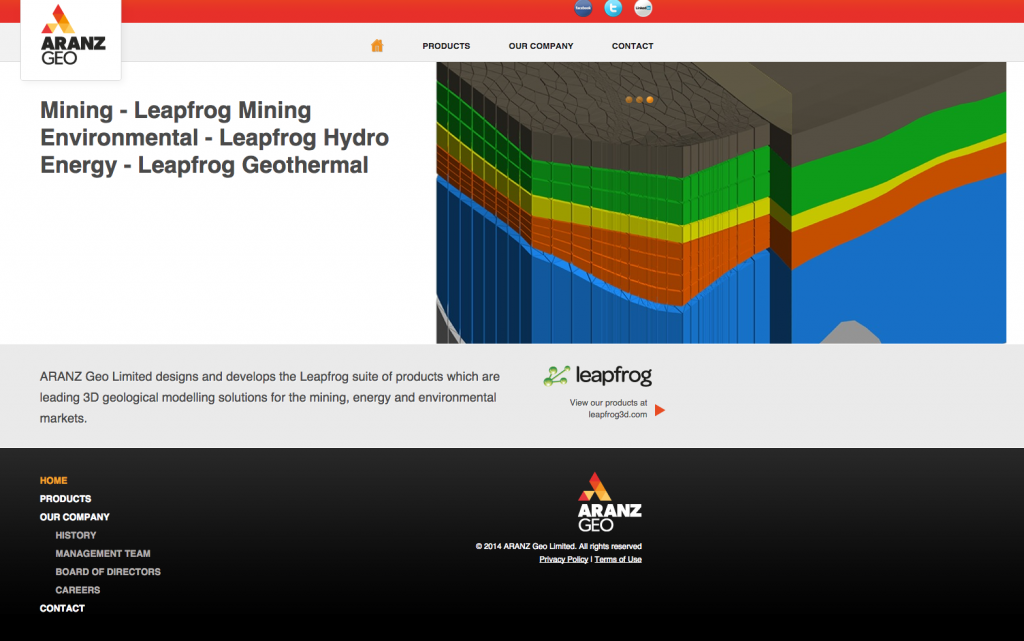
Task: Click History in the footer menu
Action: (x=76, y=535)
